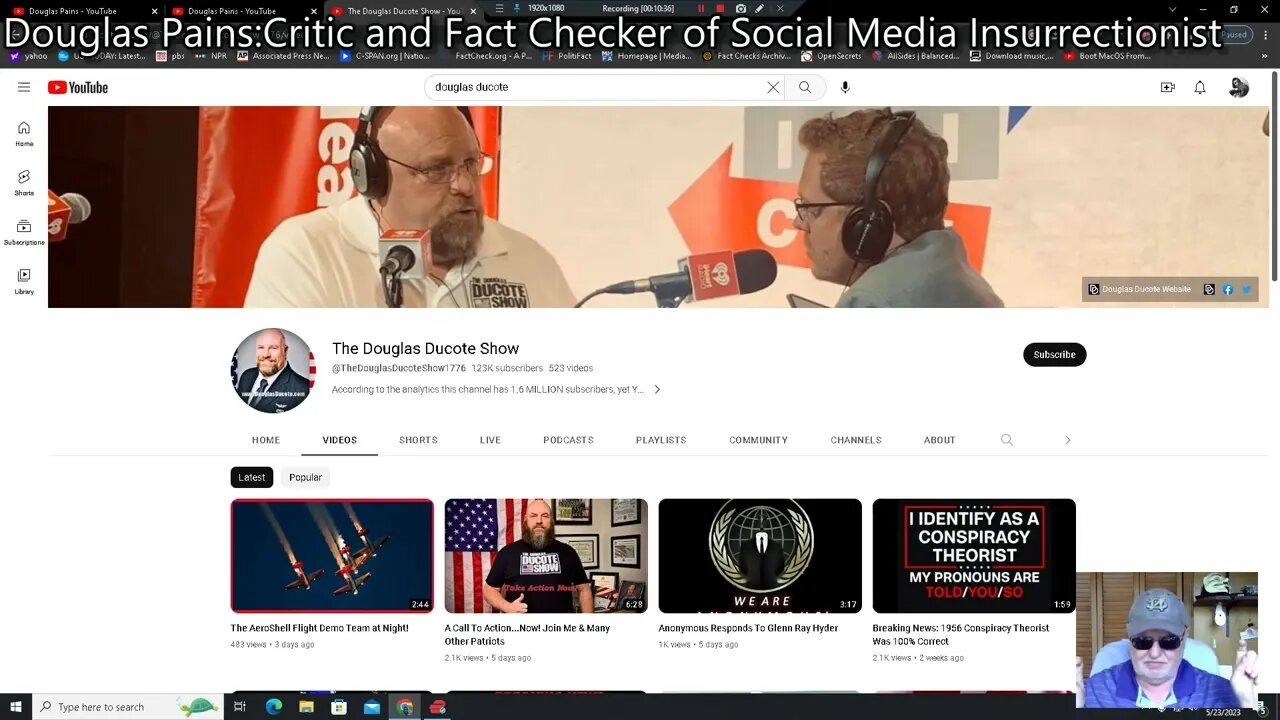Image resolution: width=1280 pixels, height=720 pixels.
Task: Play the Anonymous 'We Are' thumbnail
Action: coord(760,556)
